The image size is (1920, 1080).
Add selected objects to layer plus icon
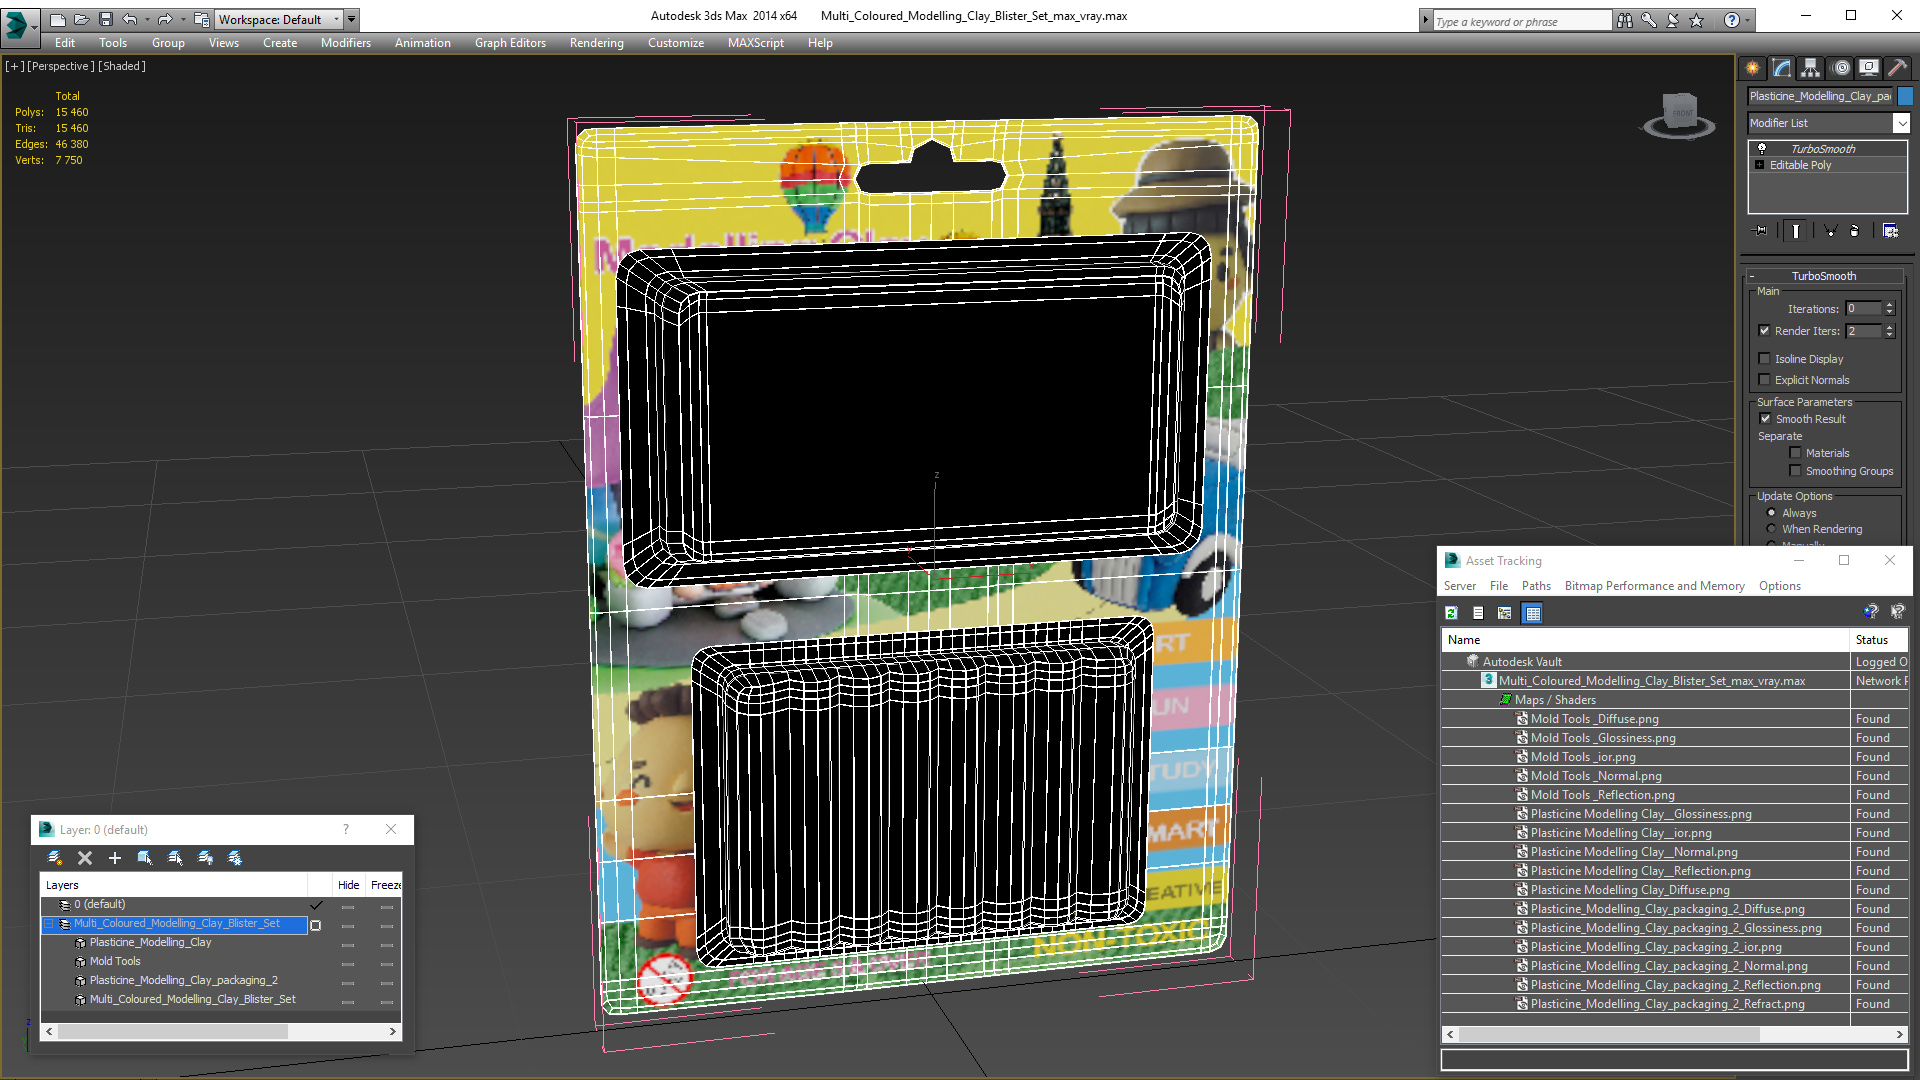115,858
